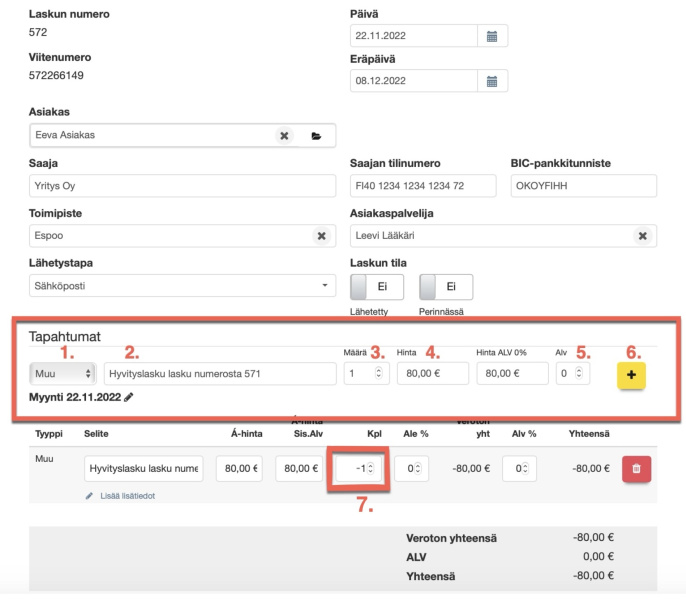Click the invoice number 572 text
The image size is (686, 599).
(38, 32)
